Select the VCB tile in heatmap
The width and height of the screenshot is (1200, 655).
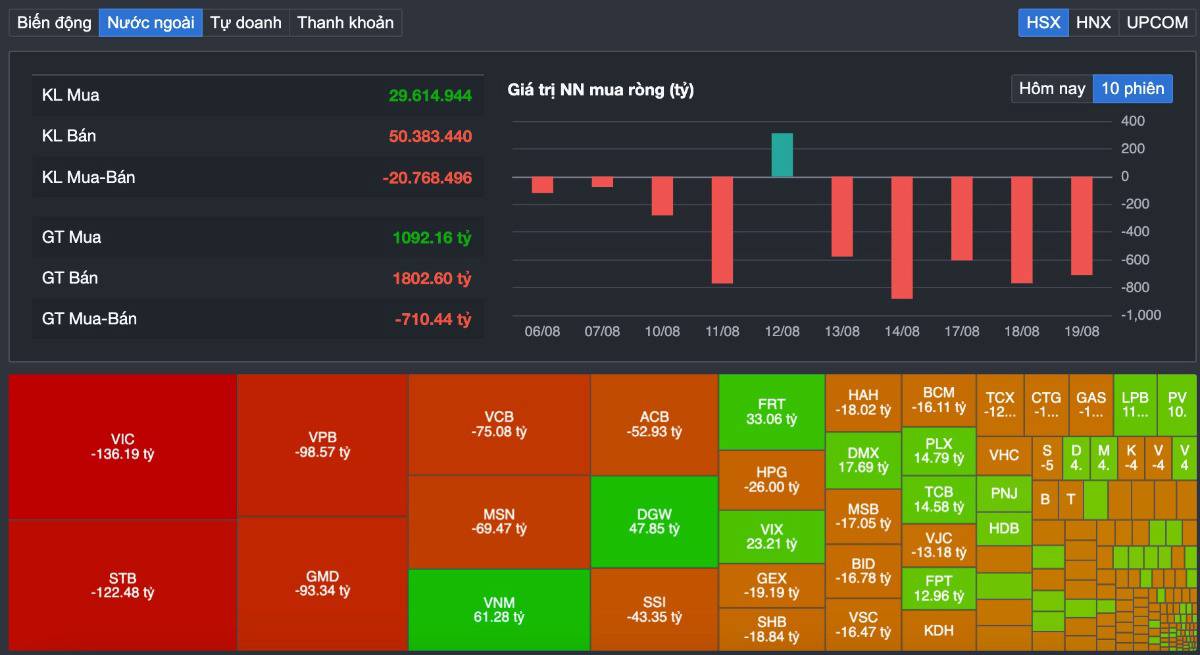coord(499,424)
